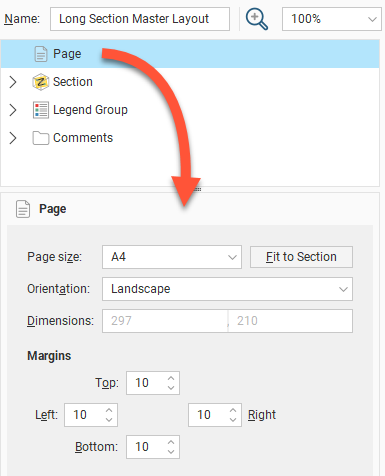Viewport: 385px width, 476px height.
Task: Click the zoom magnifier icon
Action: tap(256, 19)
